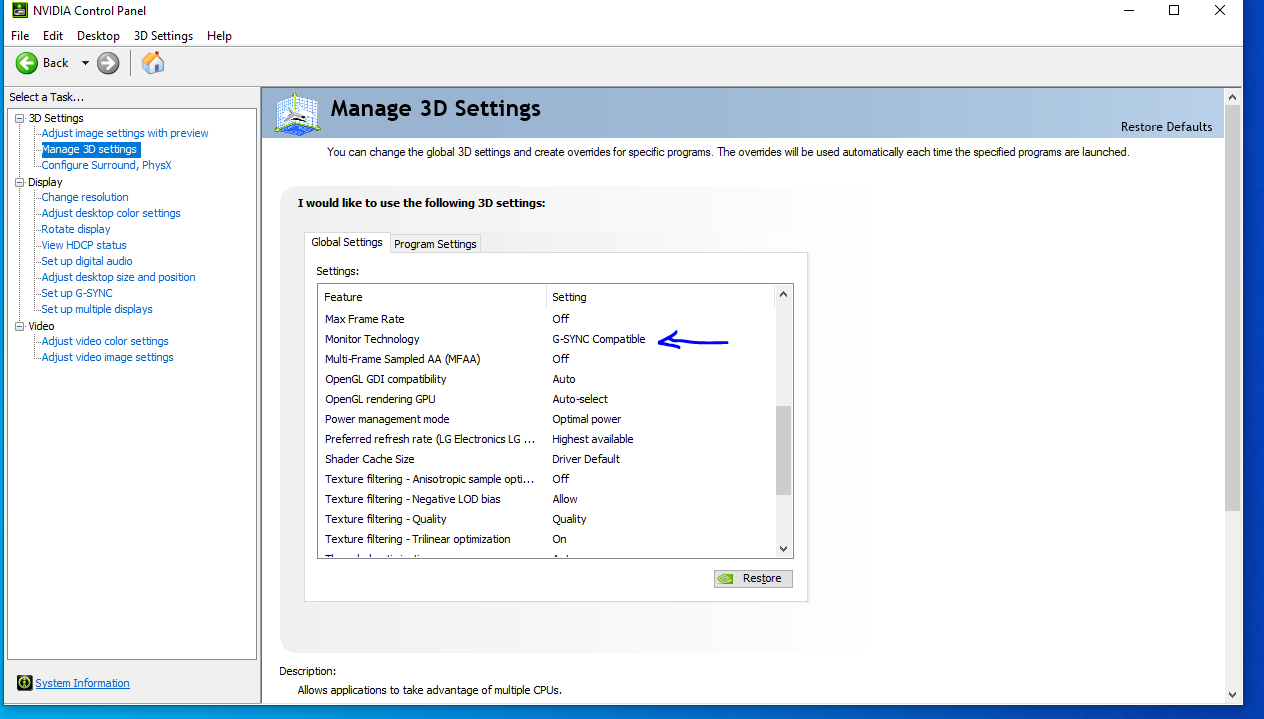Select Texture filtering - Anisotropic sample row
1264x719 pixels.
(x=546, y=479)
